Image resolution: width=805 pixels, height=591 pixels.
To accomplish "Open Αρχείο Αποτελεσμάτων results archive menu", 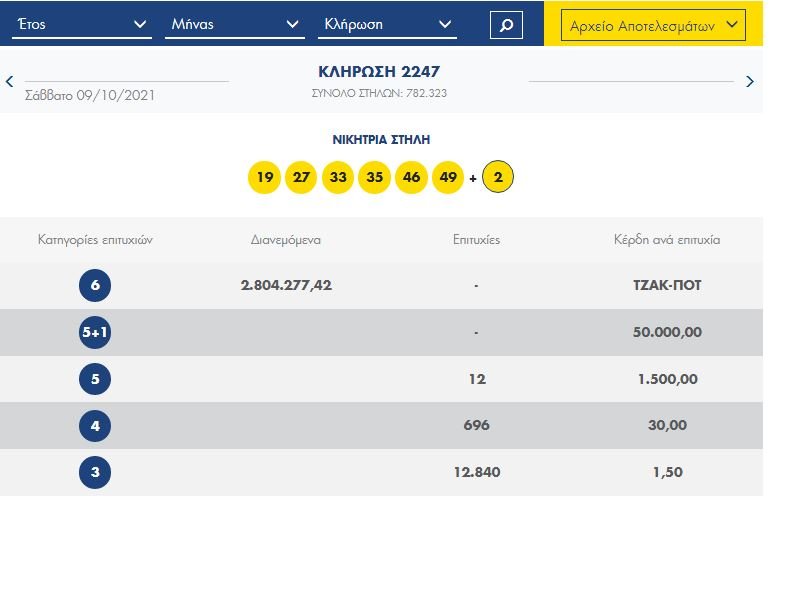I will [653, 26].
